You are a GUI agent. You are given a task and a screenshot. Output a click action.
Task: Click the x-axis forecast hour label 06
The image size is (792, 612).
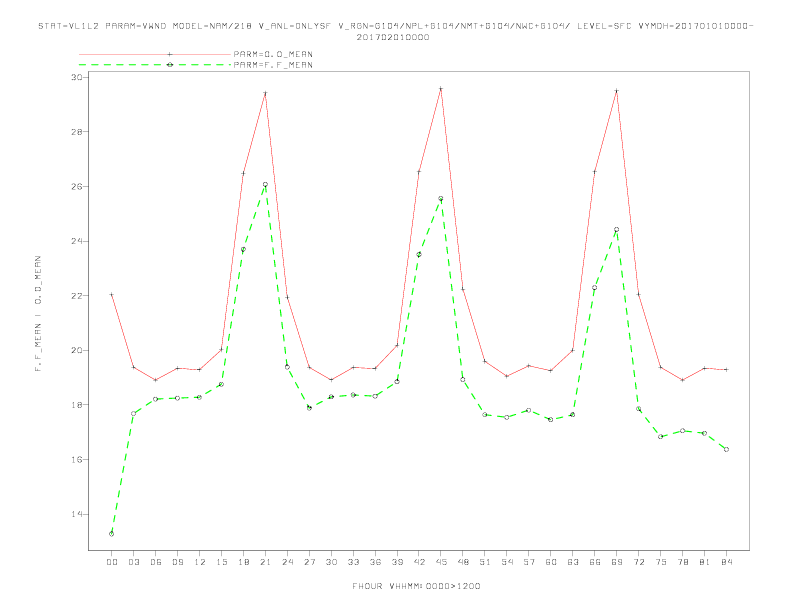156,562
